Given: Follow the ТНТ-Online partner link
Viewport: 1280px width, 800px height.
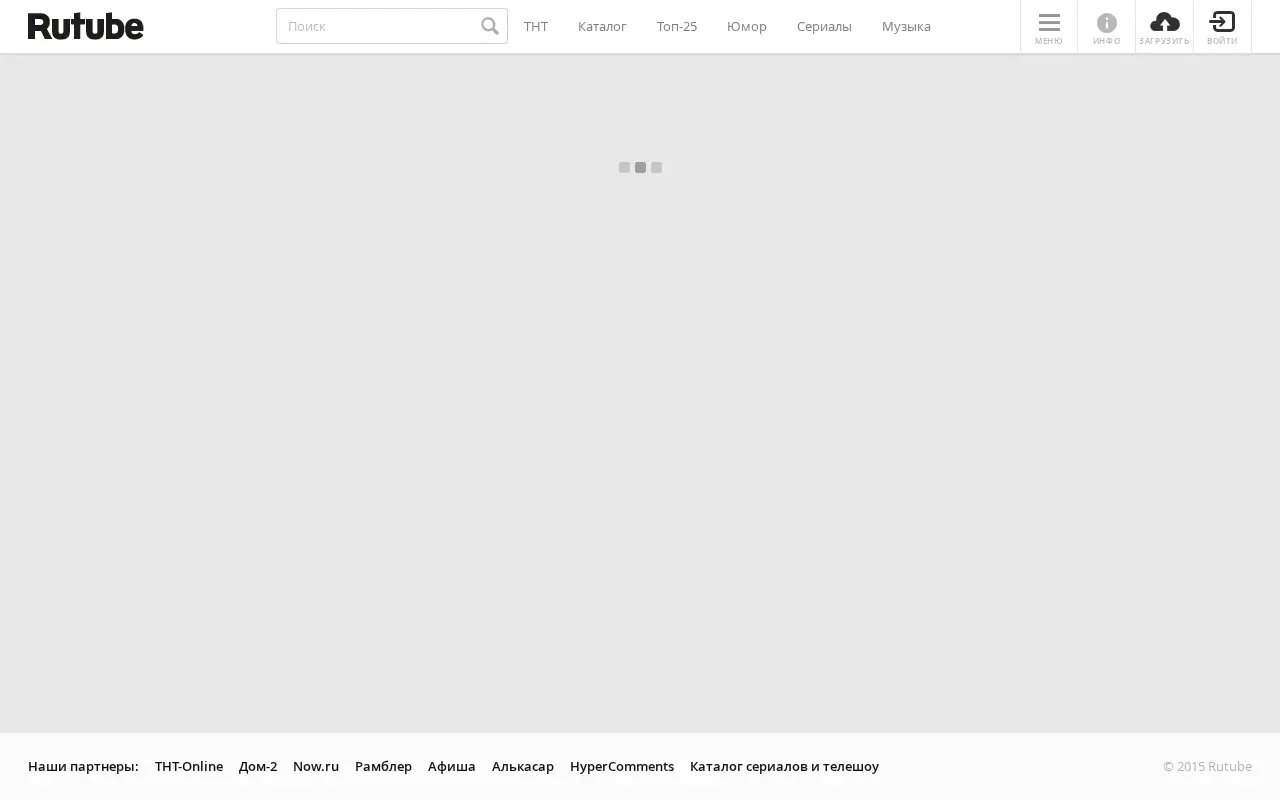Looking at the screenshot, I should pos(189,766).
